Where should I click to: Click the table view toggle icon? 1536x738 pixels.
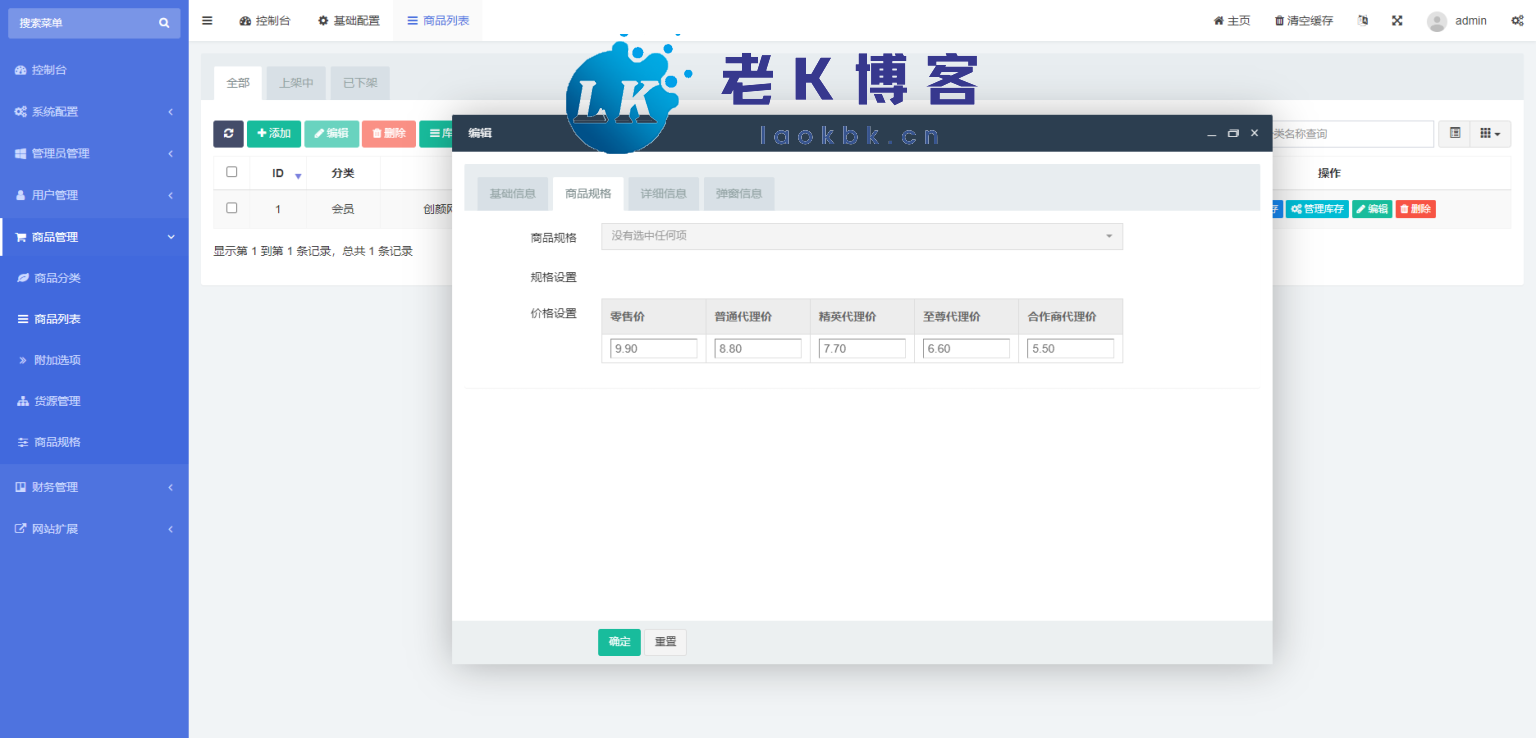[x=1455, y=133]
